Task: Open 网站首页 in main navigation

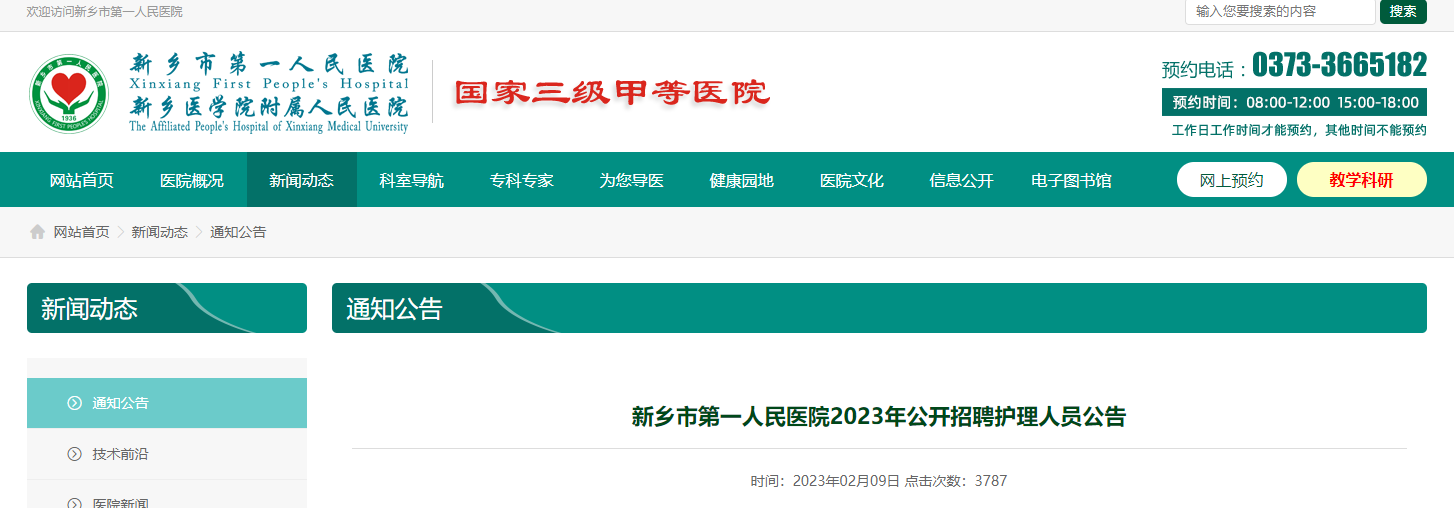Action: coord(82,180)
